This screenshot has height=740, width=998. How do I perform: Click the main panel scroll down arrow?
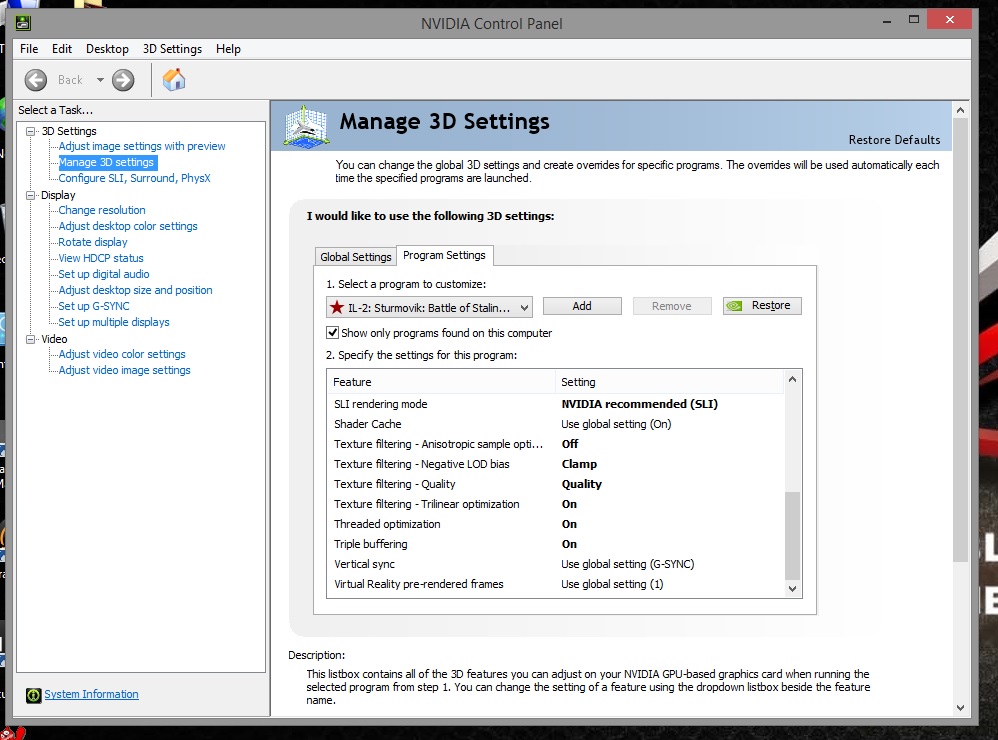960,708
